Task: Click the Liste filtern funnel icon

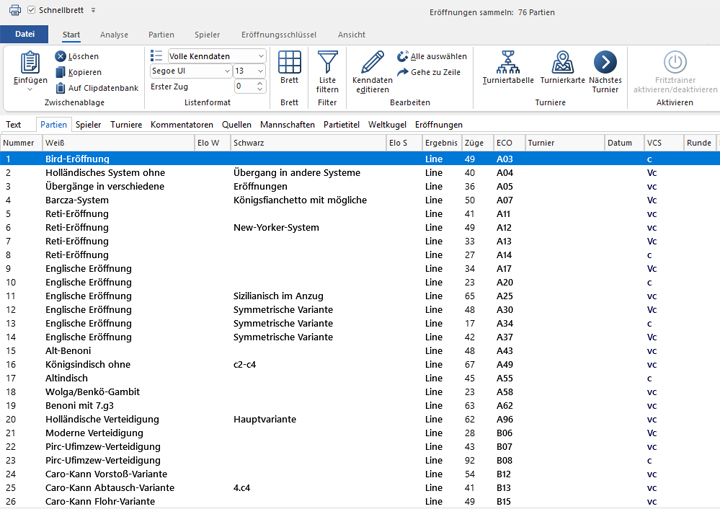Action: tap(327, 62)
